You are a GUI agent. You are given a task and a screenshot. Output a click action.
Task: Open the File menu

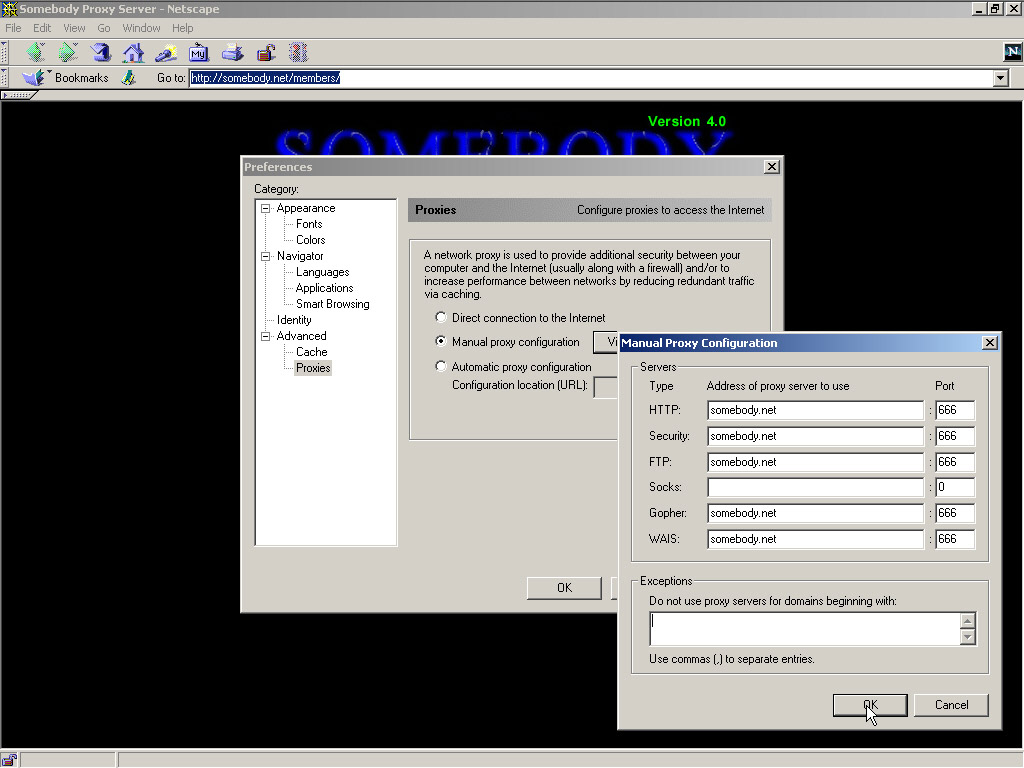coord(13,28)
